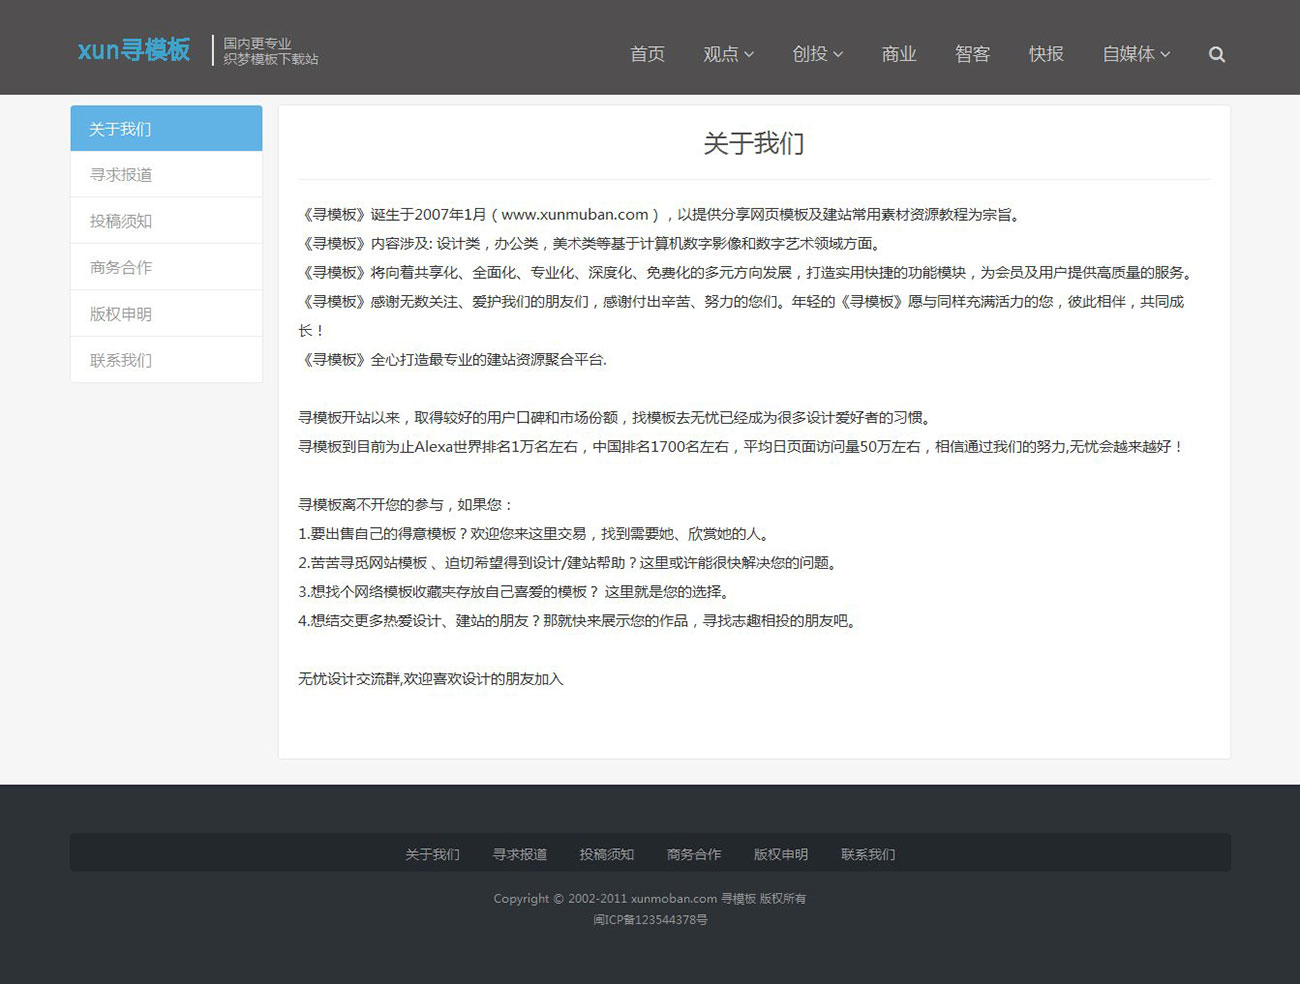
Task: Follow the footer 寻求报道 link
Action: pos(519,854)
